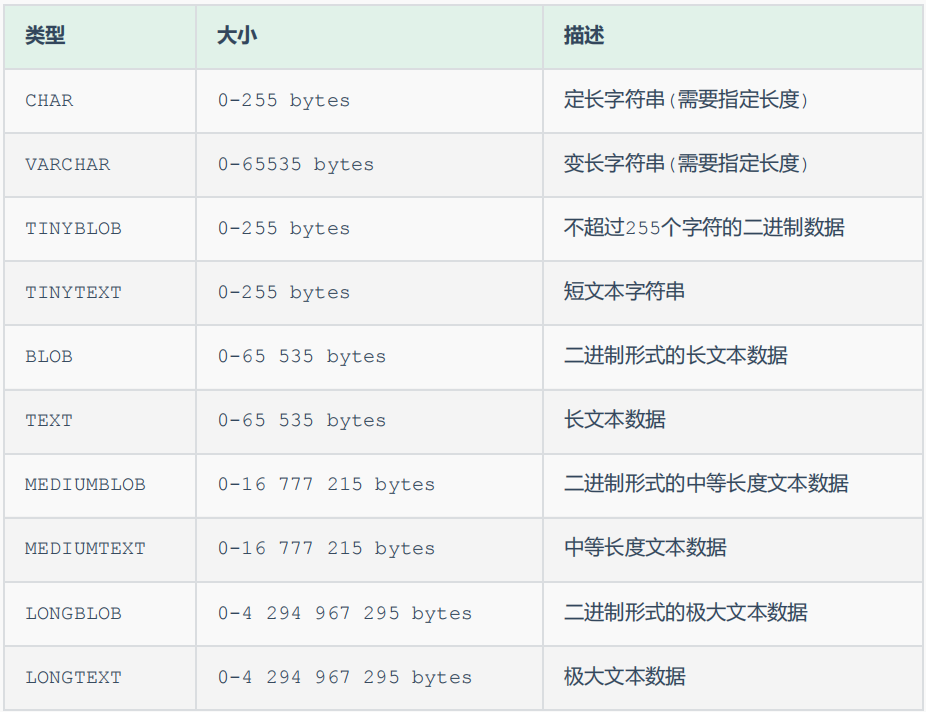Click the 0-65535 bytes size for VARCHAR
Viewport: 926px width, 712px height.
[x=296, y=165]
